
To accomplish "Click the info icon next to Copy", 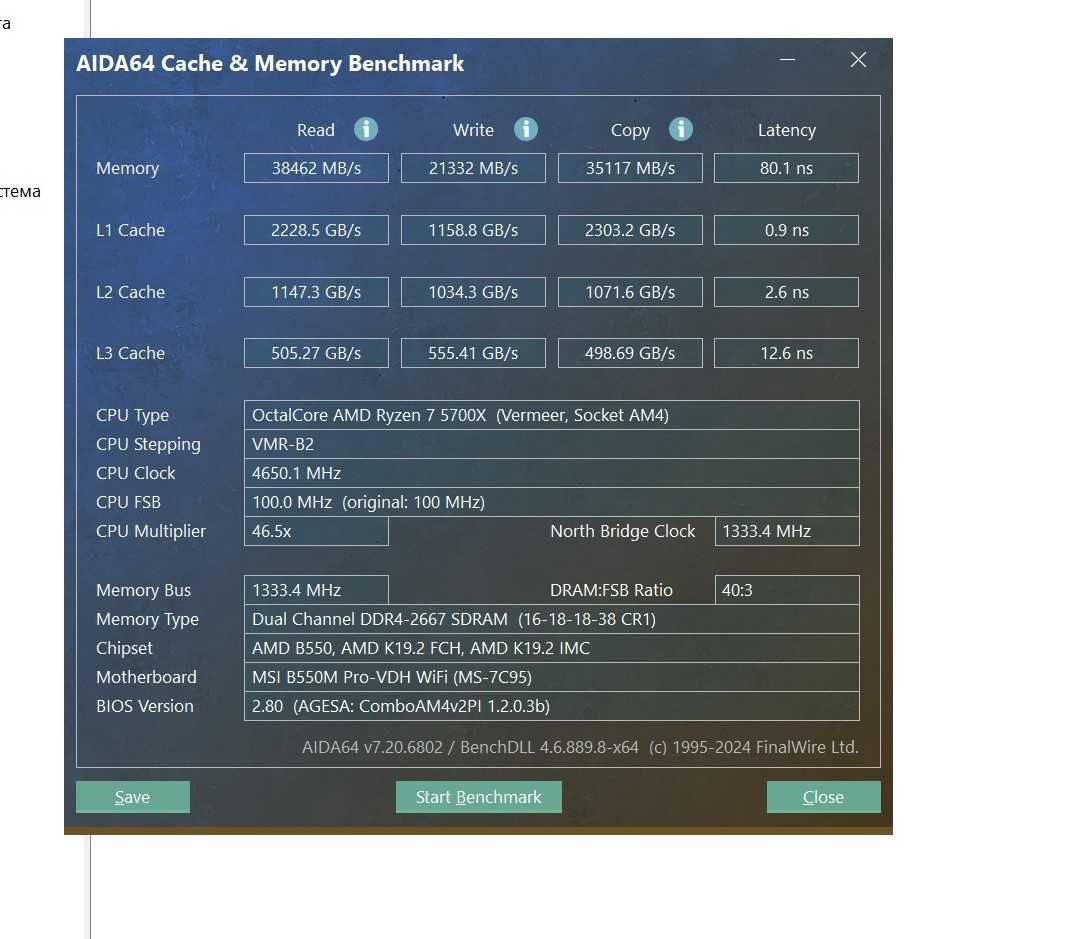I will (x=681, y=129).
